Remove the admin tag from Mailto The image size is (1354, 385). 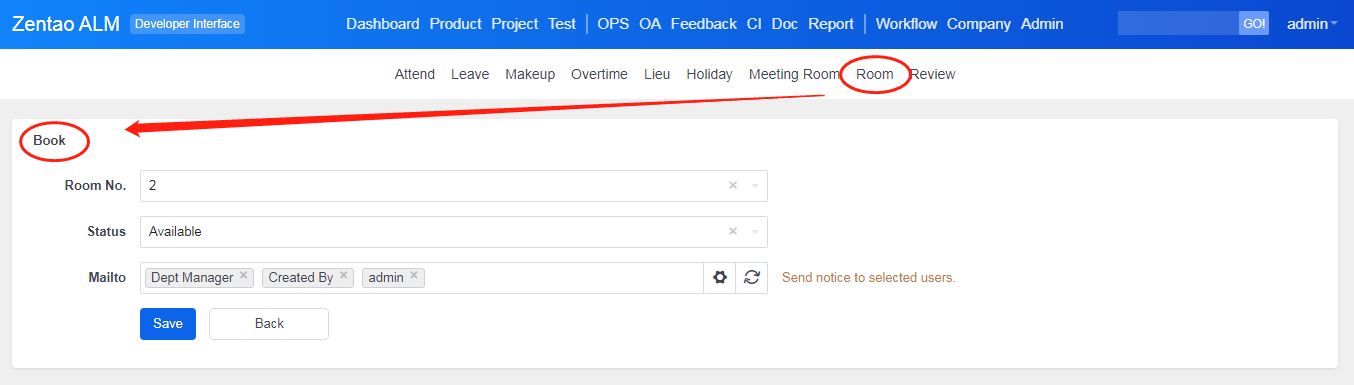click(x=414, y=277)
